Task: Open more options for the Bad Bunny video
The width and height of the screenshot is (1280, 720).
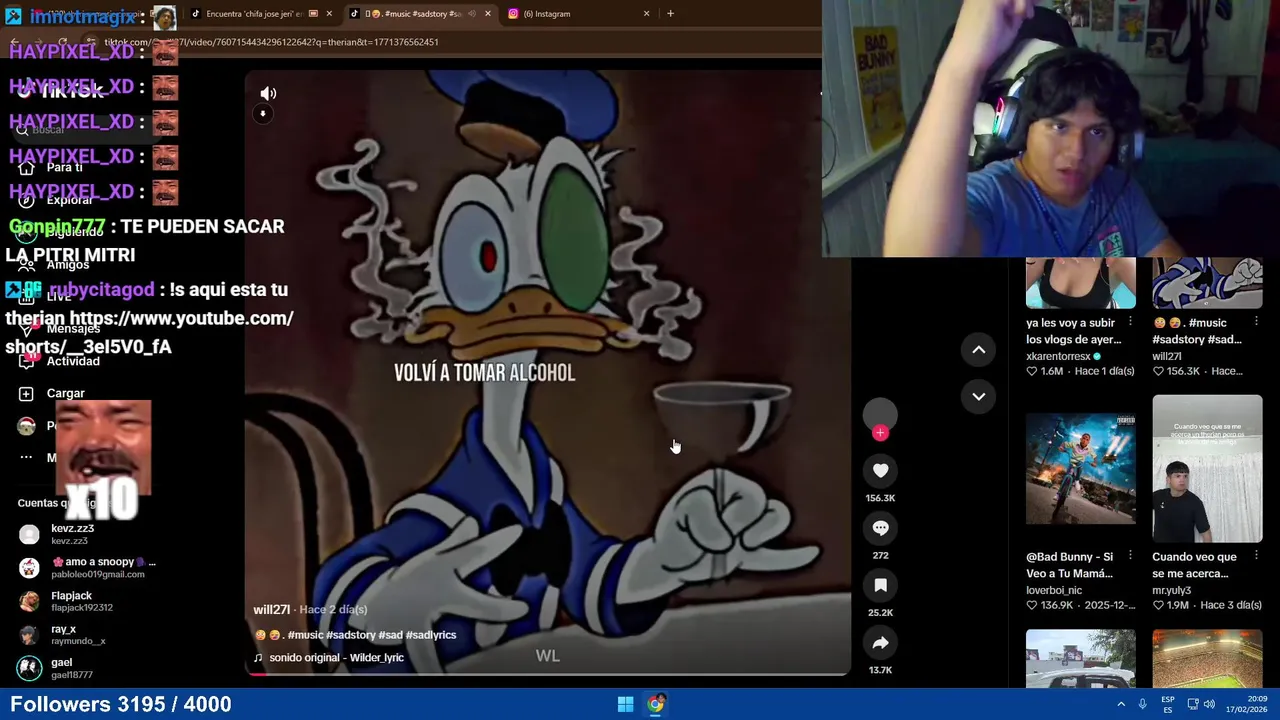Action: coord(1130,555)
